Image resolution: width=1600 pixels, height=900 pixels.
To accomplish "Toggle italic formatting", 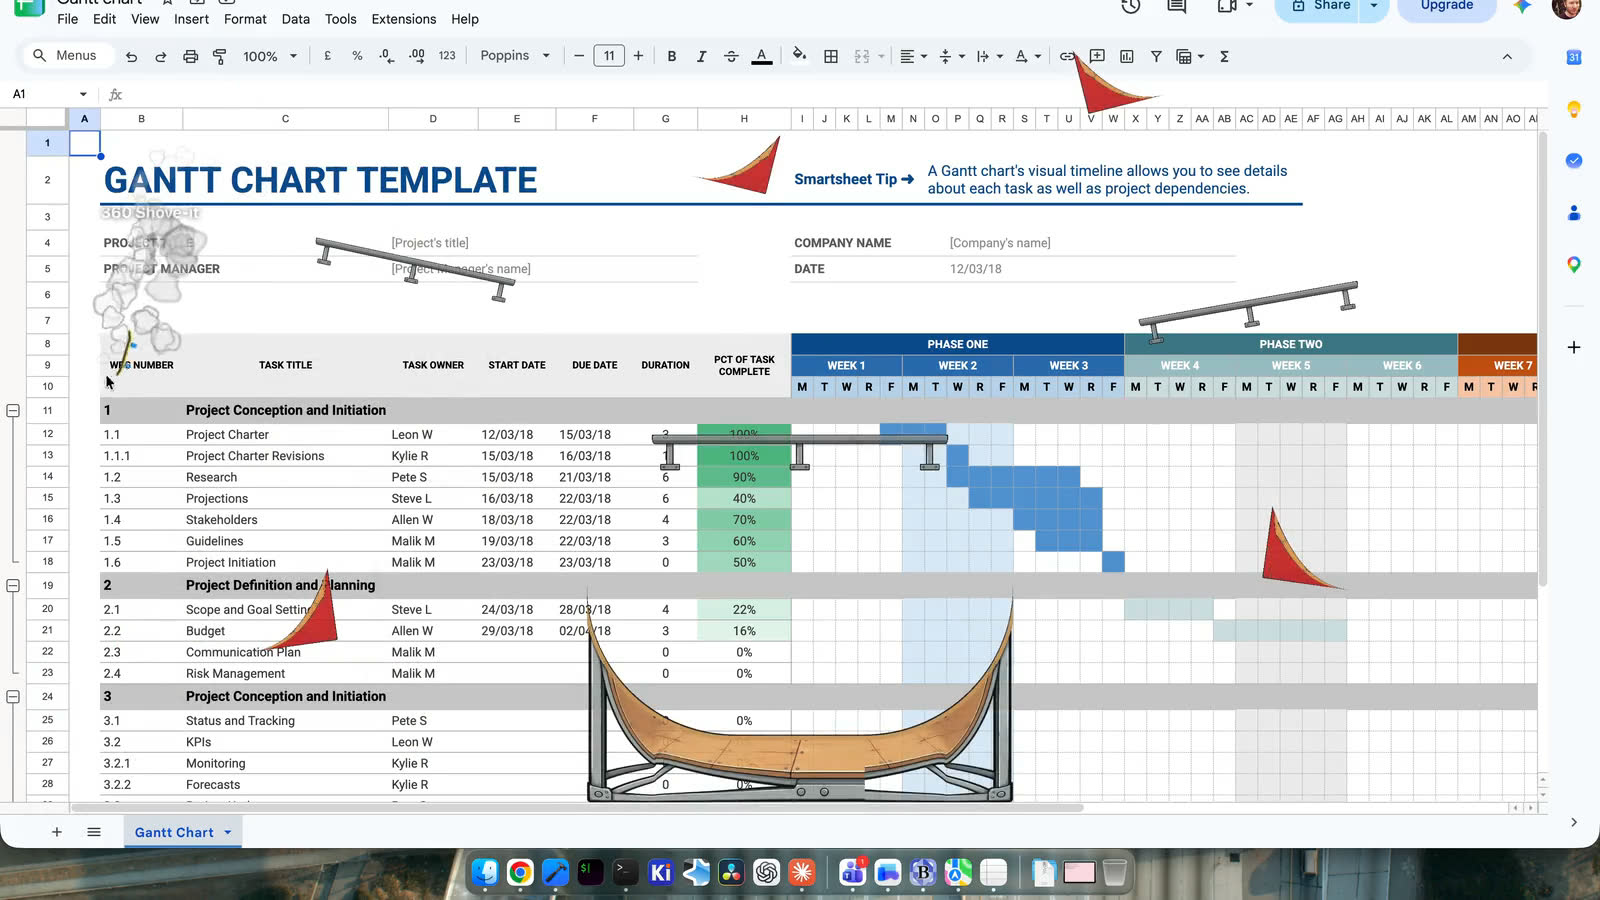I will click(701, 56).
